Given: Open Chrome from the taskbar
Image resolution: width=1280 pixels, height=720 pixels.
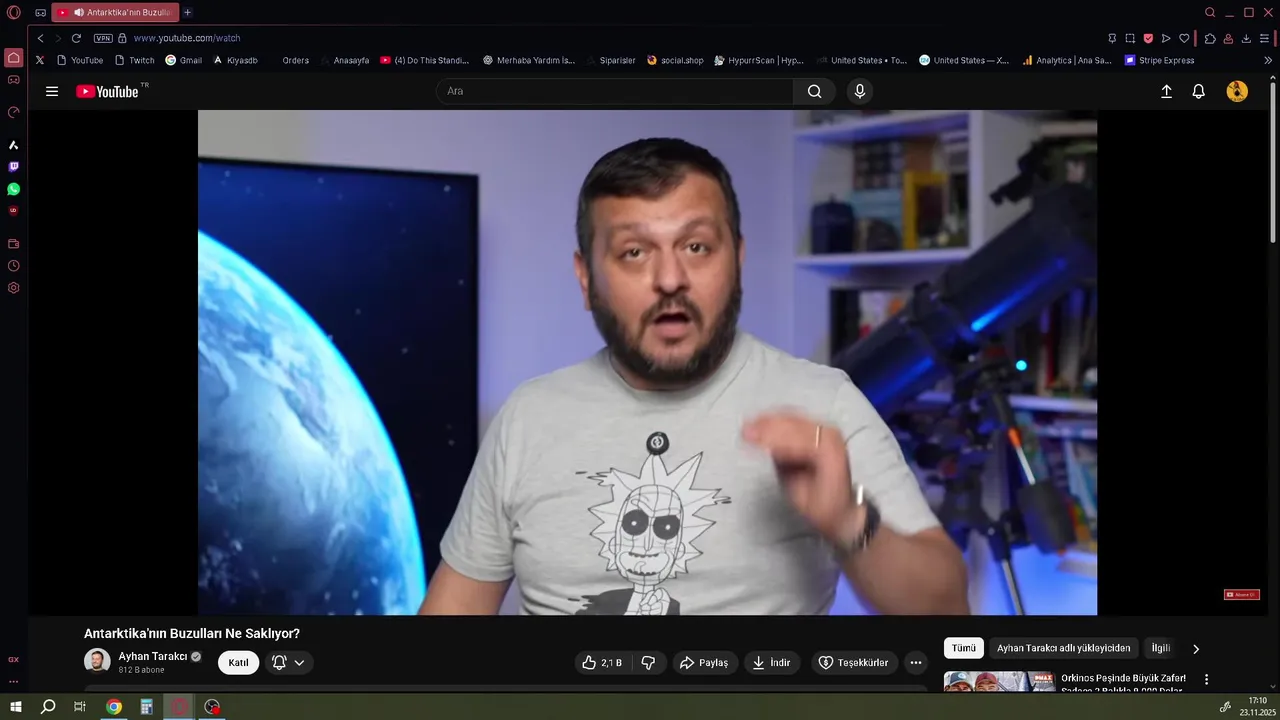Looking at the screenshot, I should (x=114, y=706).
